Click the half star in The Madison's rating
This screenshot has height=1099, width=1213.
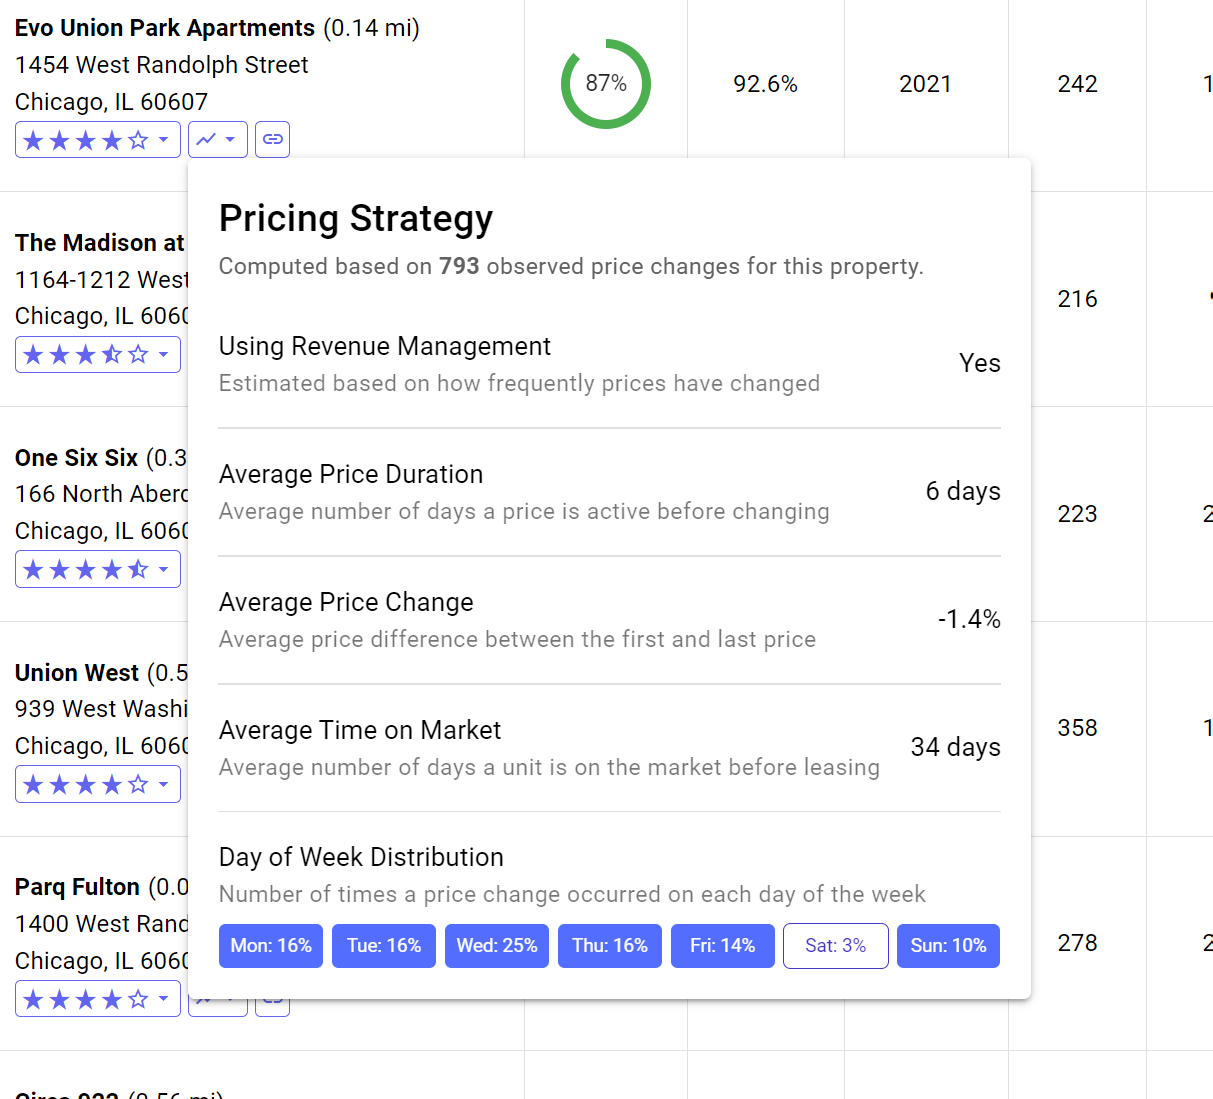pyautogui.click(x=110, y=354)
